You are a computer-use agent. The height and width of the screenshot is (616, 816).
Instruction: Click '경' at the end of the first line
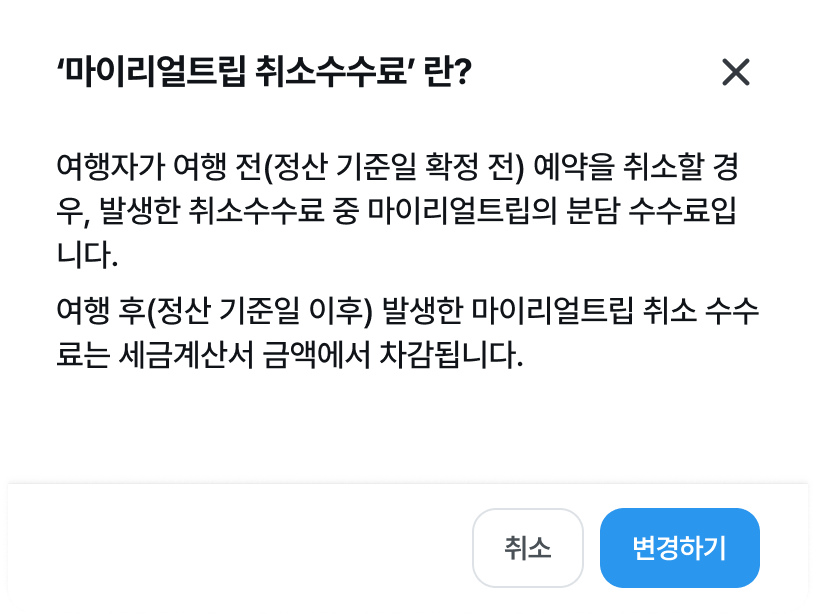coord(745,164)
